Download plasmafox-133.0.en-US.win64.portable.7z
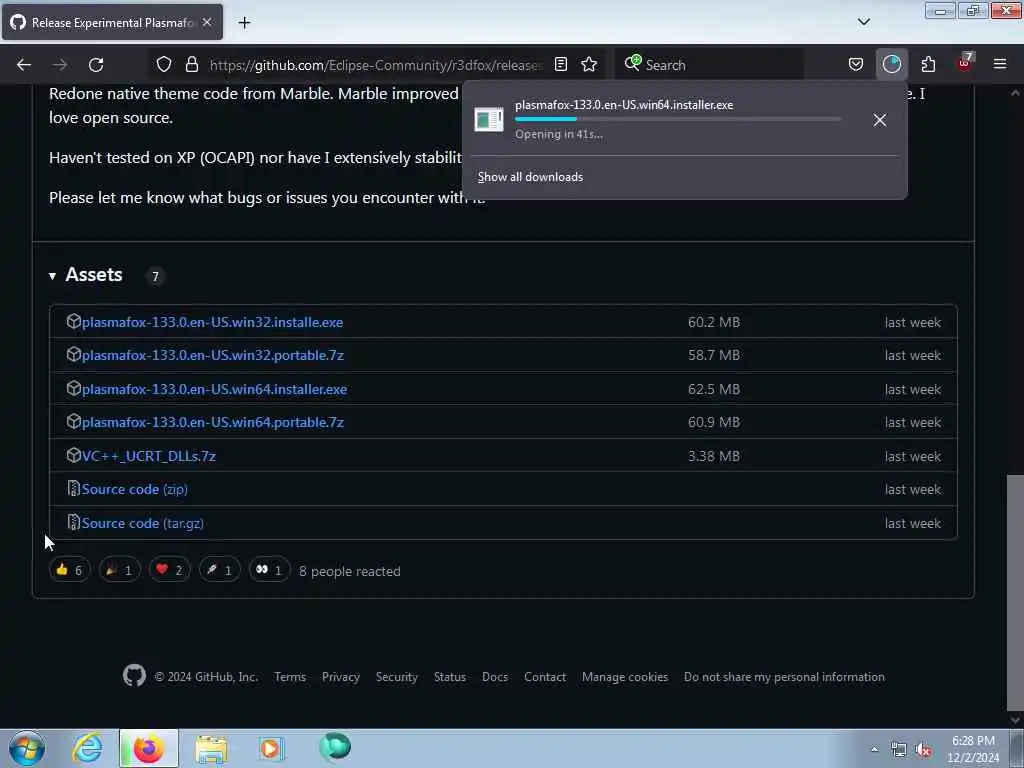This screenshot has height=768, width=1024. coord(213,423)
